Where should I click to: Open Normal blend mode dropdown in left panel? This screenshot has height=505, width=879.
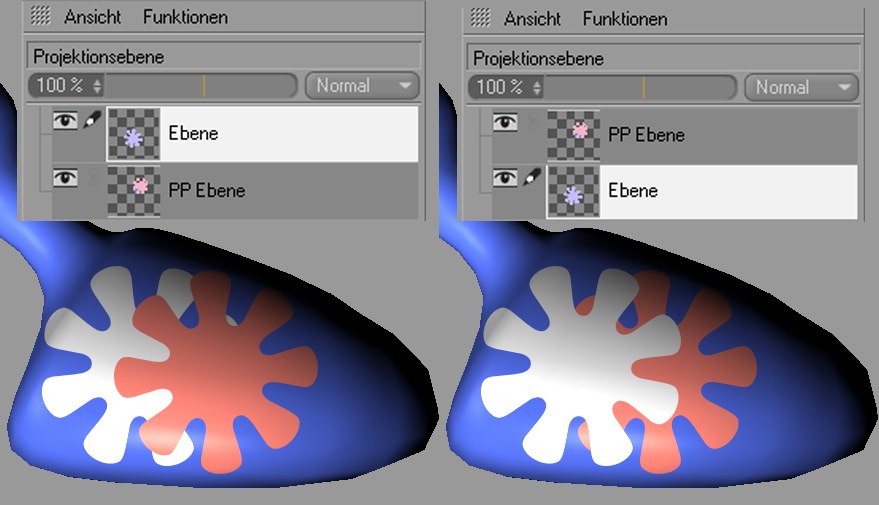[362, 86]
